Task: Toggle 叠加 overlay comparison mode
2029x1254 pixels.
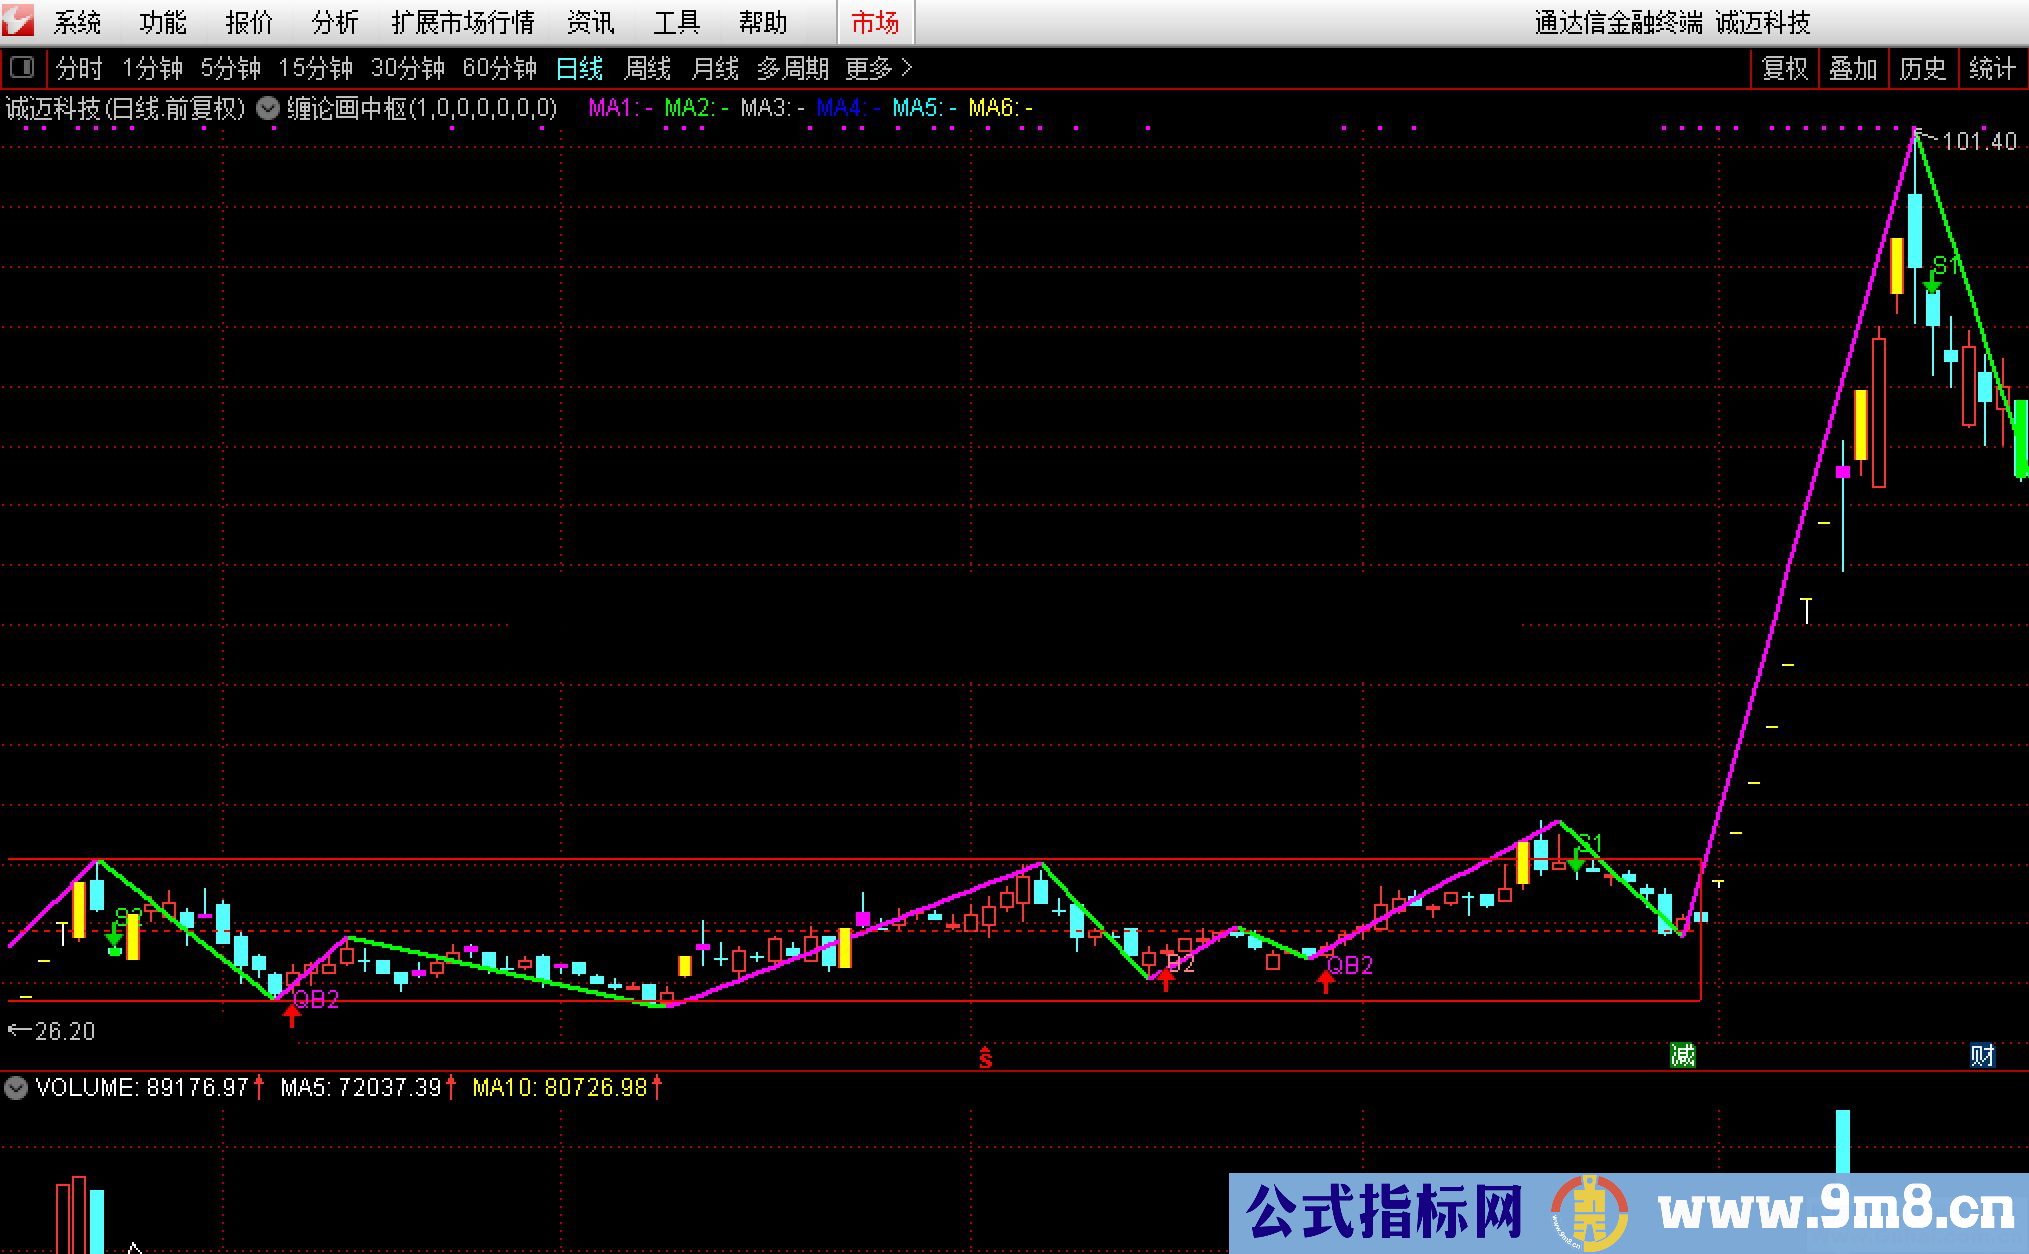Action: click(1853, 69)
